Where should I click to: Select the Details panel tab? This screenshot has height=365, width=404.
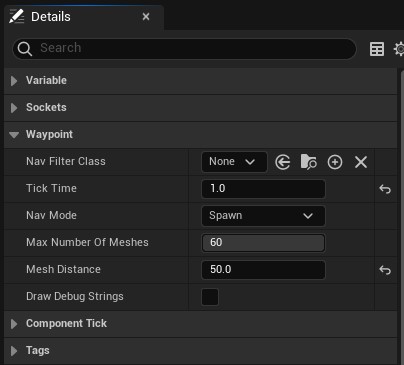tap(51, 17)
